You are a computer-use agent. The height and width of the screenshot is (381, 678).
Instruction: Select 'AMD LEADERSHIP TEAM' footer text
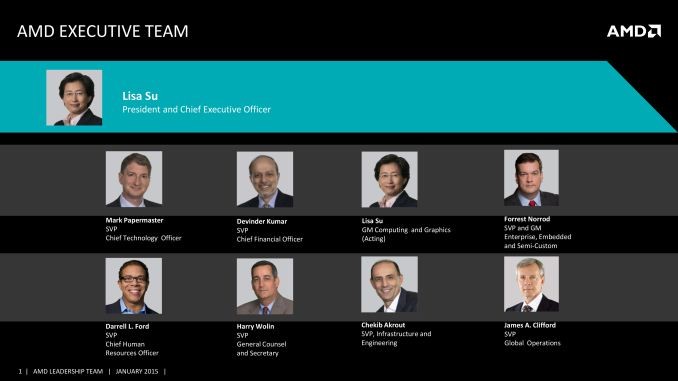[68, 371]
